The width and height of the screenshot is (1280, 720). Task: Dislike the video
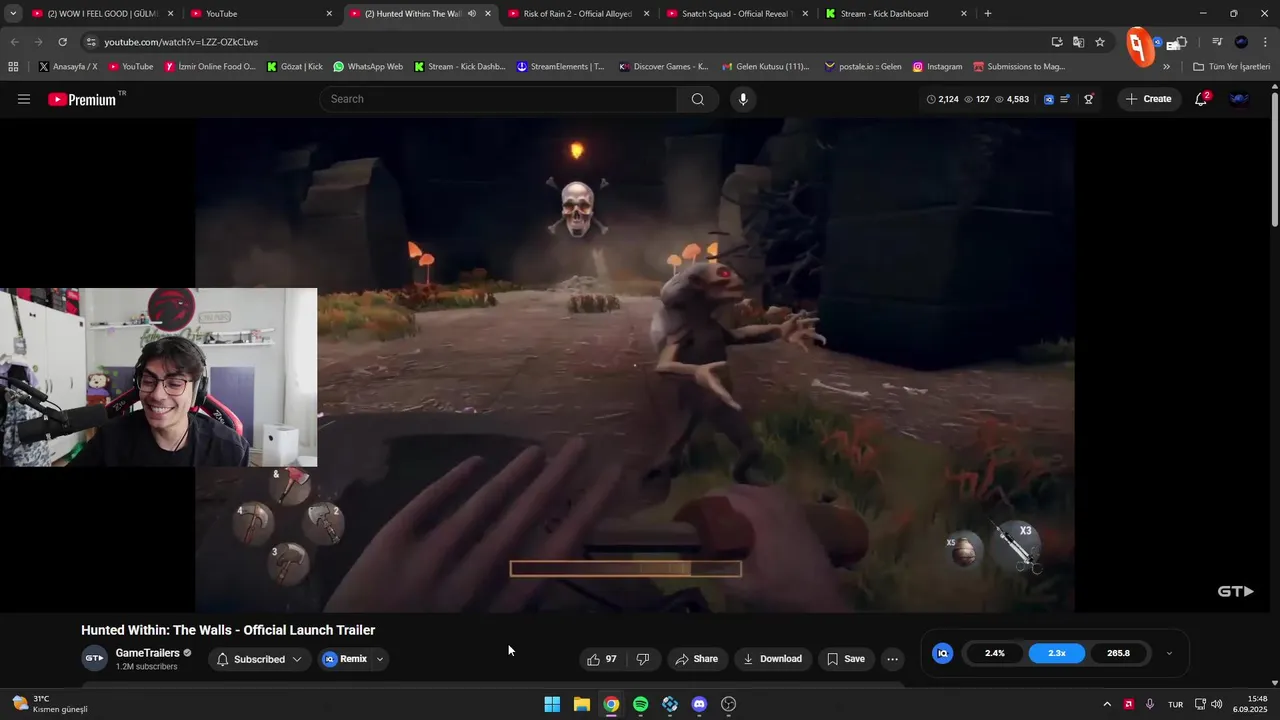[x=643, y=659]
